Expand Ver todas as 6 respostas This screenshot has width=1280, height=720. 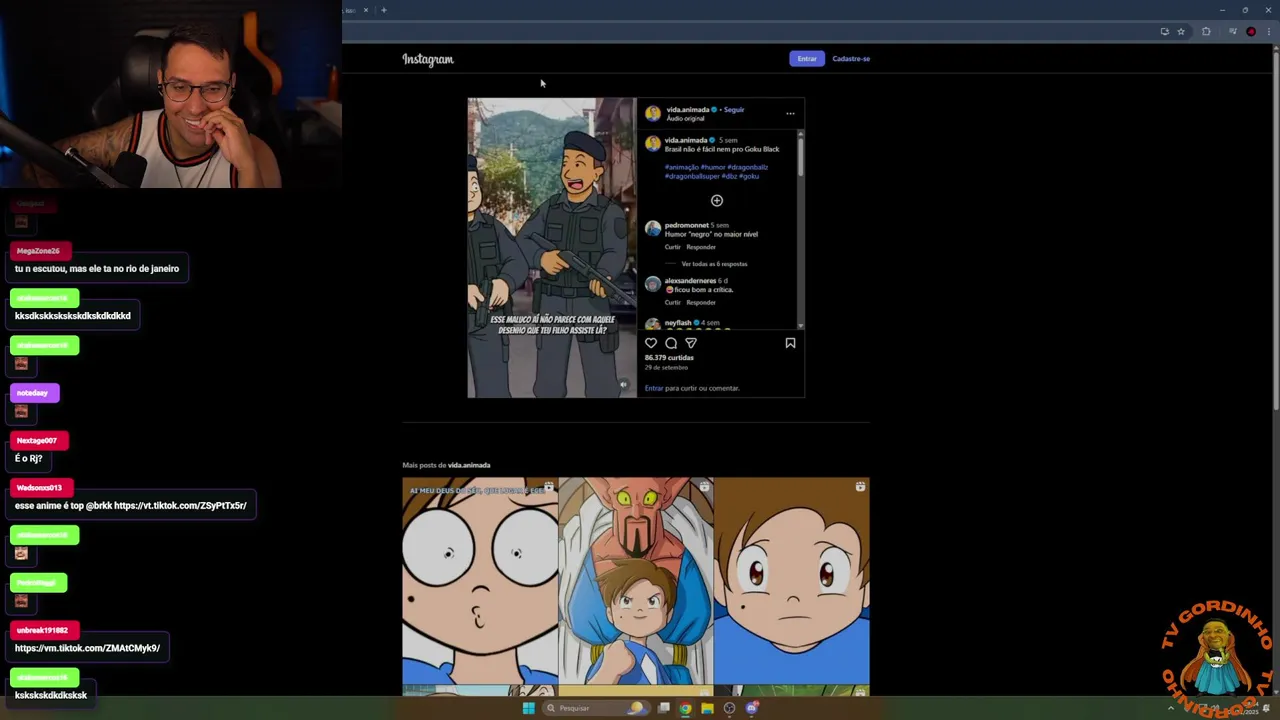point(714,264)
